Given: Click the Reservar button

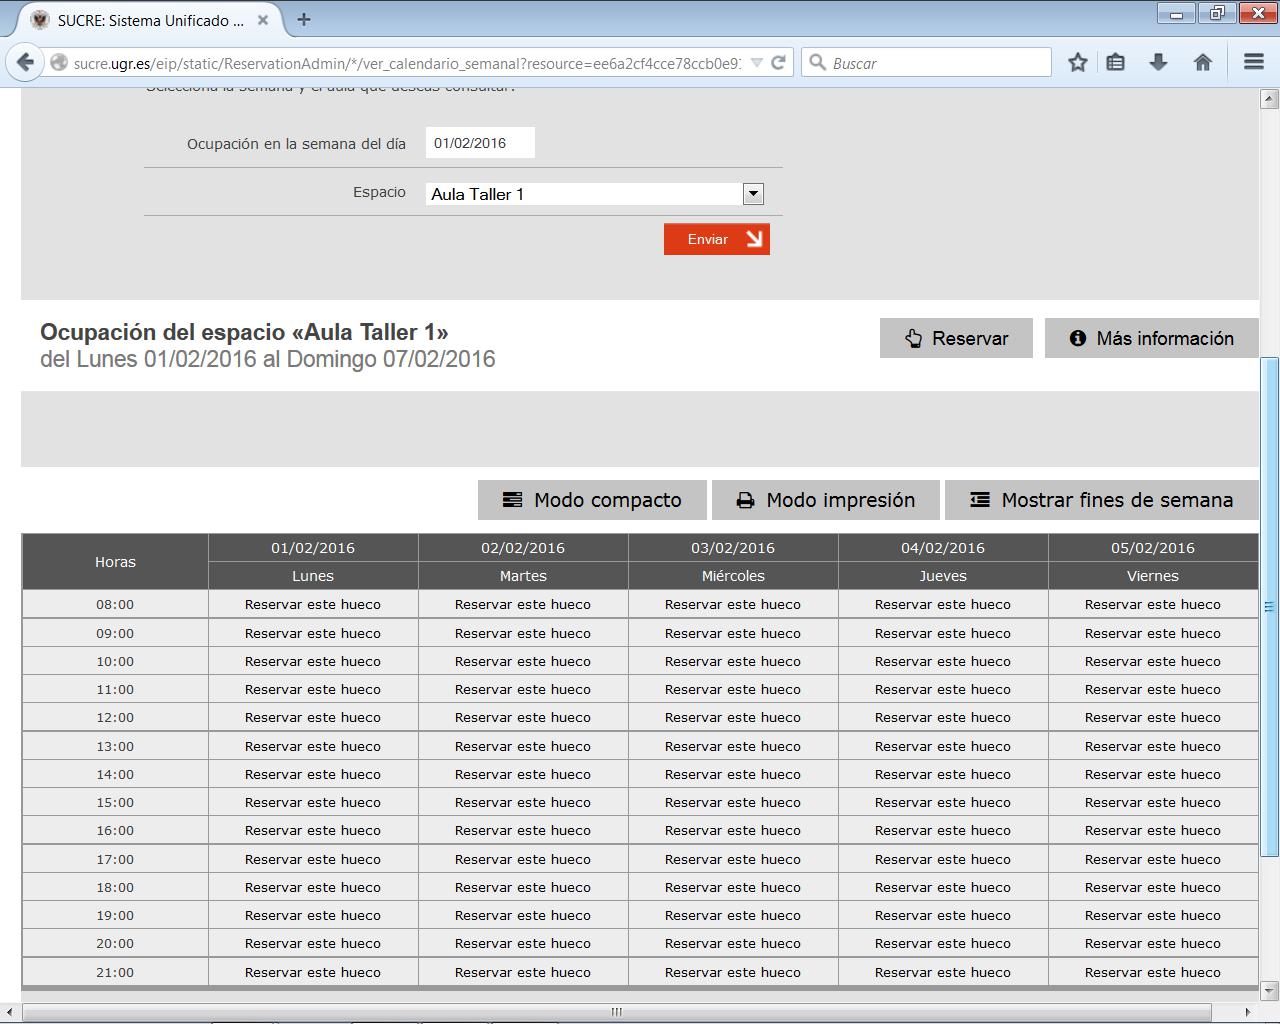Looking at the screenshot, I should pyautogui.click(x=956, y=338).
